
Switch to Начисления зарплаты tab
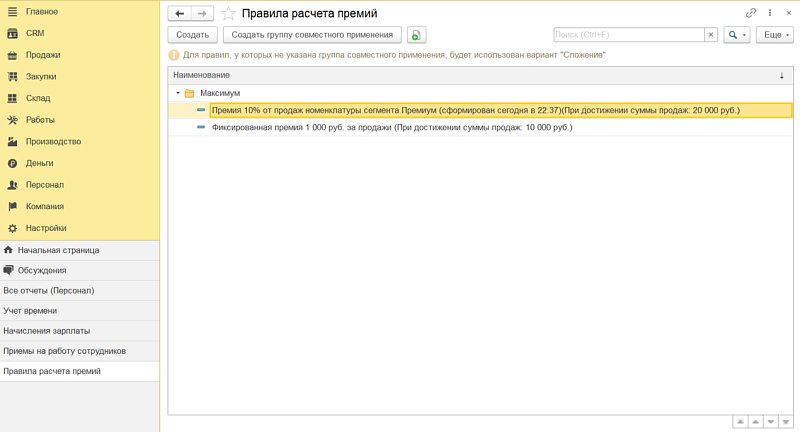click(80, 331)
